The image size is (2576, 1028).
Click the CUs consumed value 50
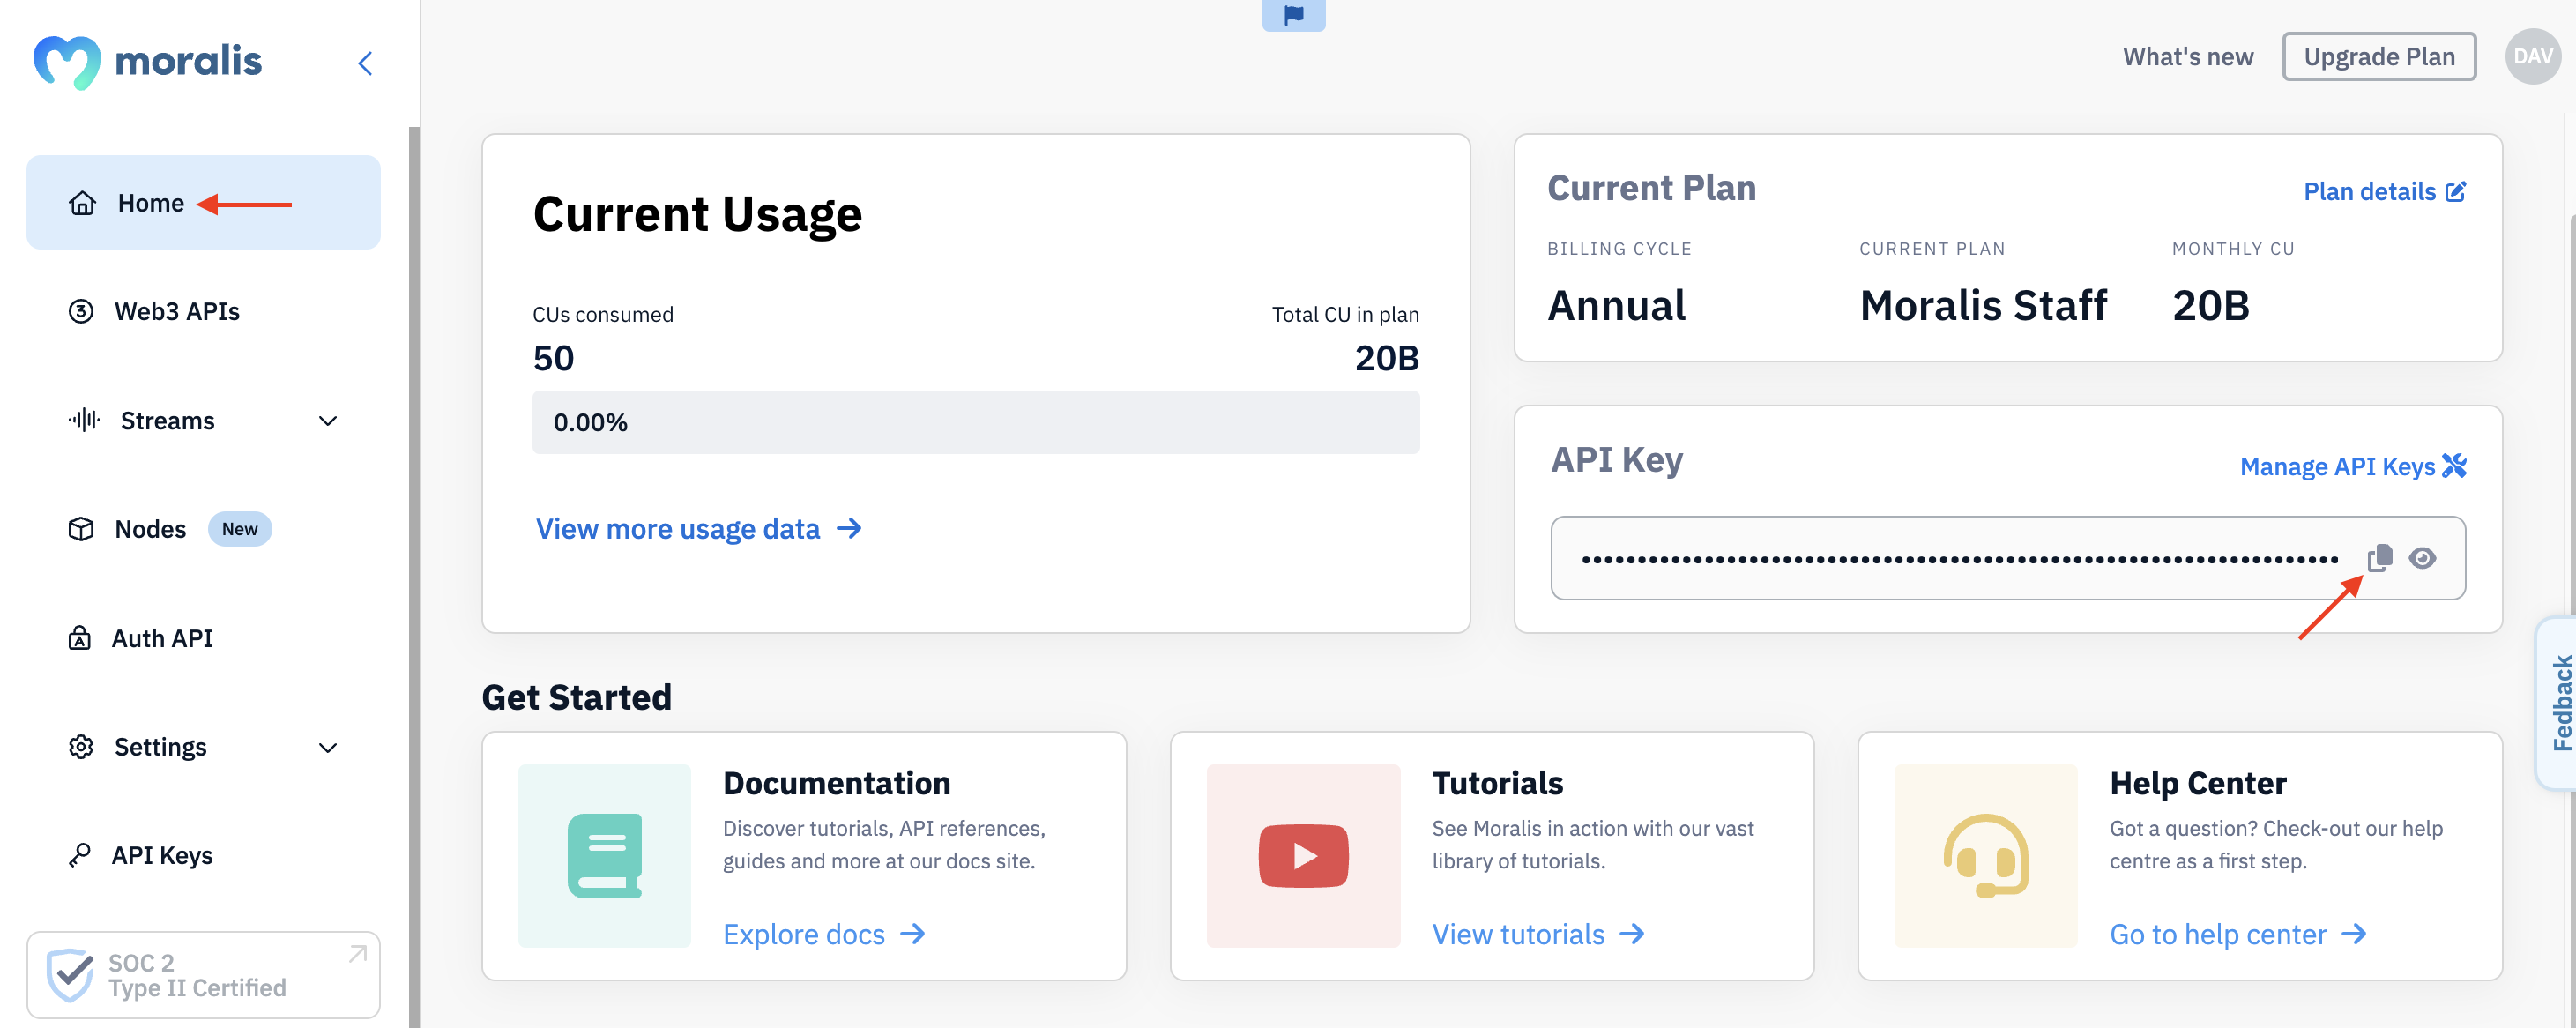[553, 358]
